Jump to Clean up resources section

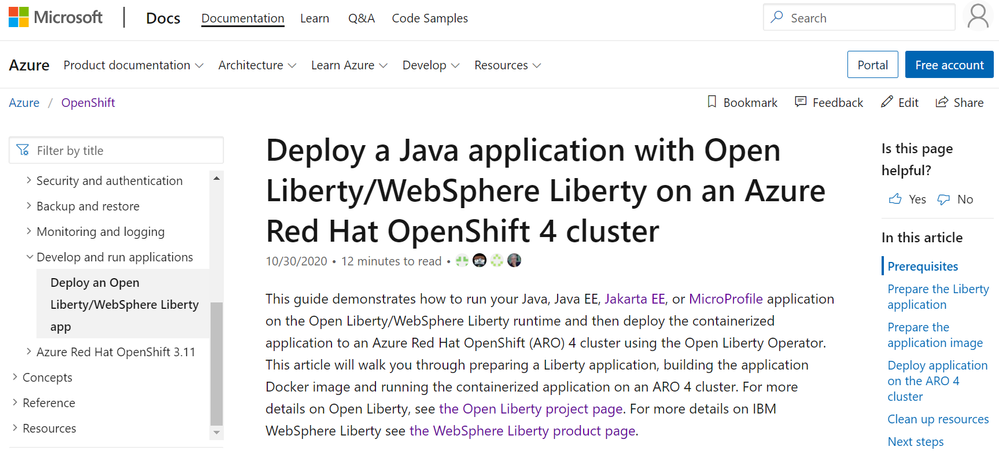click(938, 419)
